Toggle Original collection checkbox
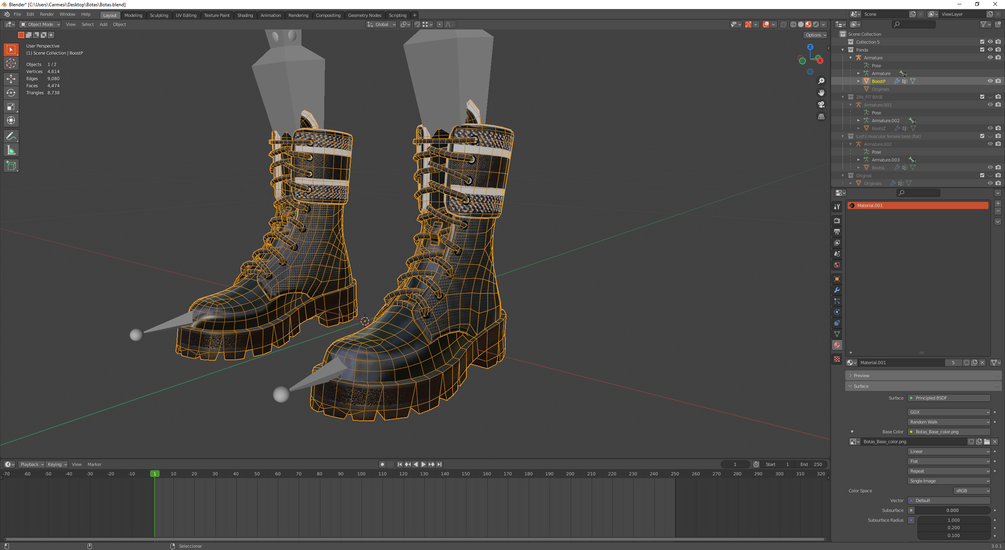This screenshot has height=550, width=1005. tap(982, 175)
